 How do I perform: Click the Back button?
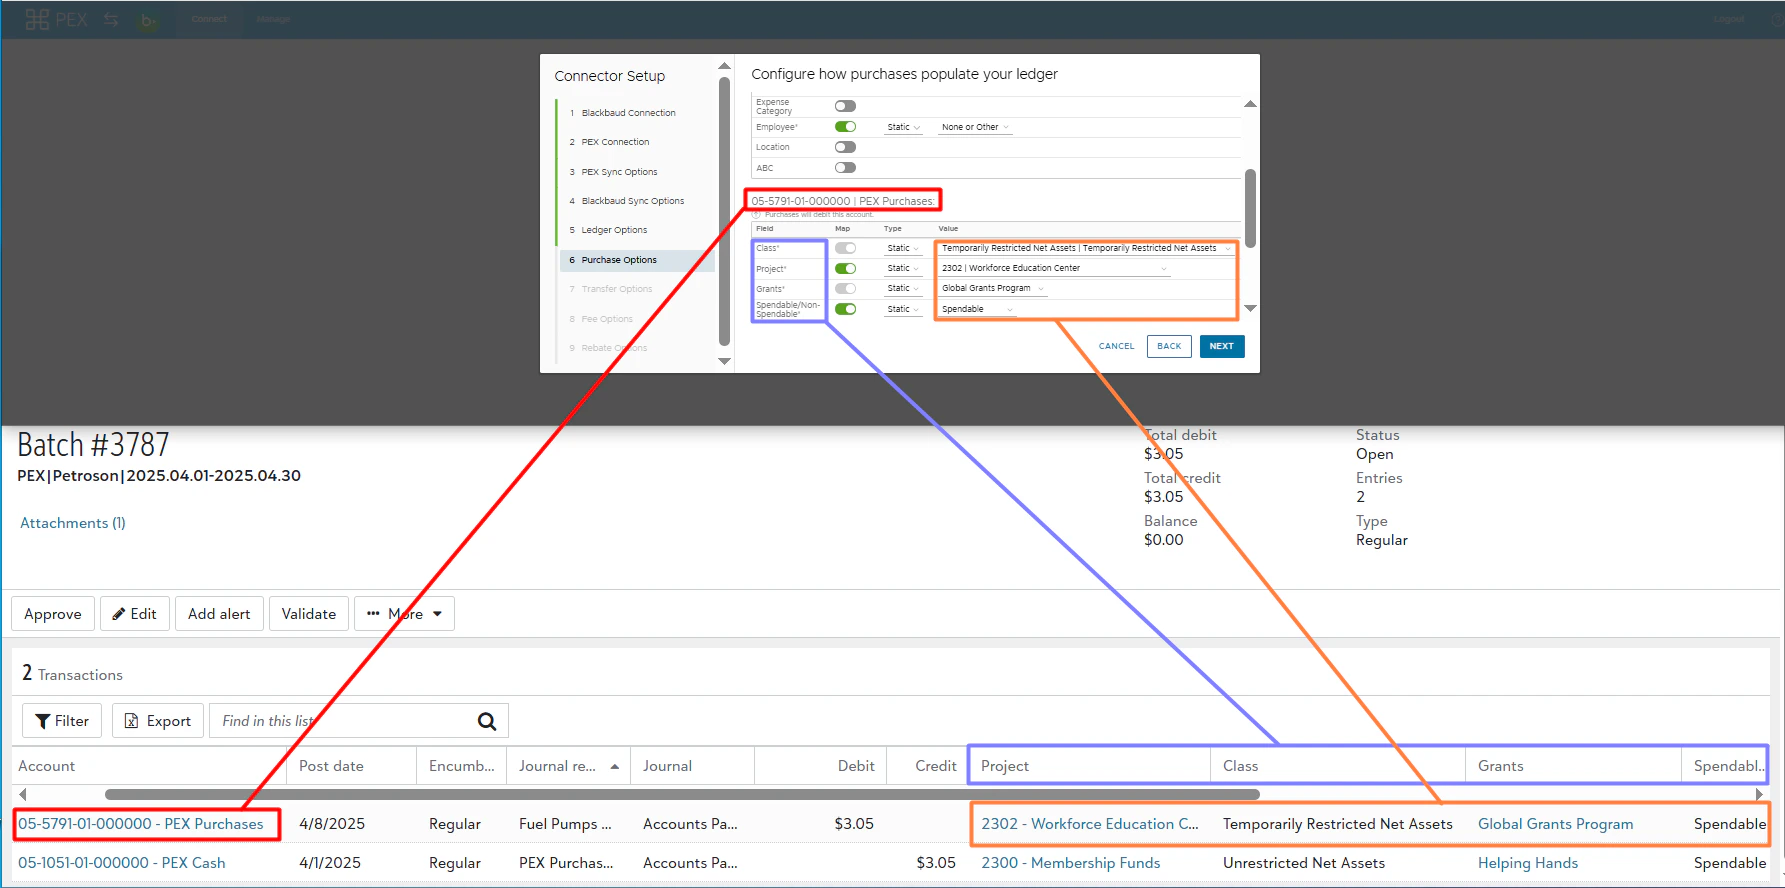[x=1169, y=346]
